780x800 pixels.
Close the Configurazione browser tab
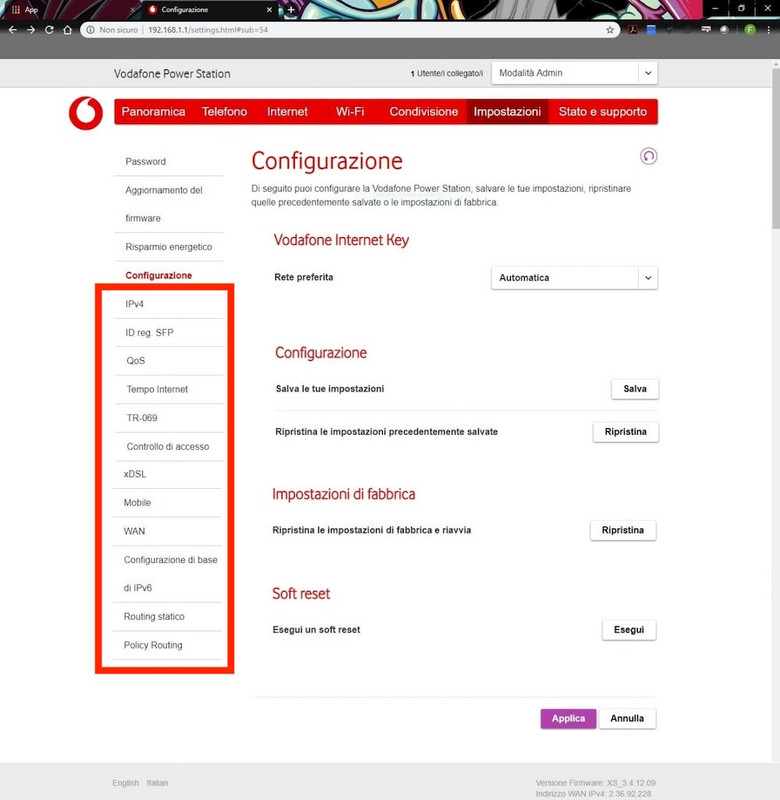[269, 10]
